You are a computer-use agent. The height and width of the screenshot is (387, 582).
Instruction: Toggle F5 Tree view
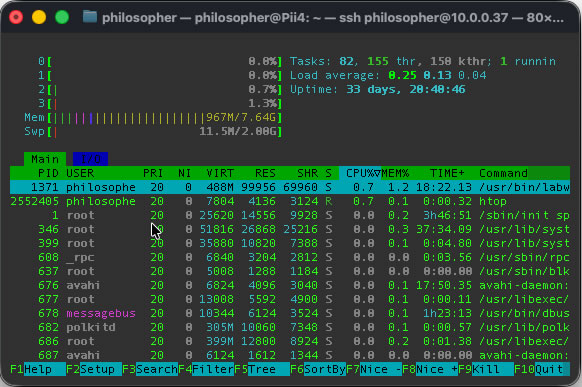tap(262, 369)
